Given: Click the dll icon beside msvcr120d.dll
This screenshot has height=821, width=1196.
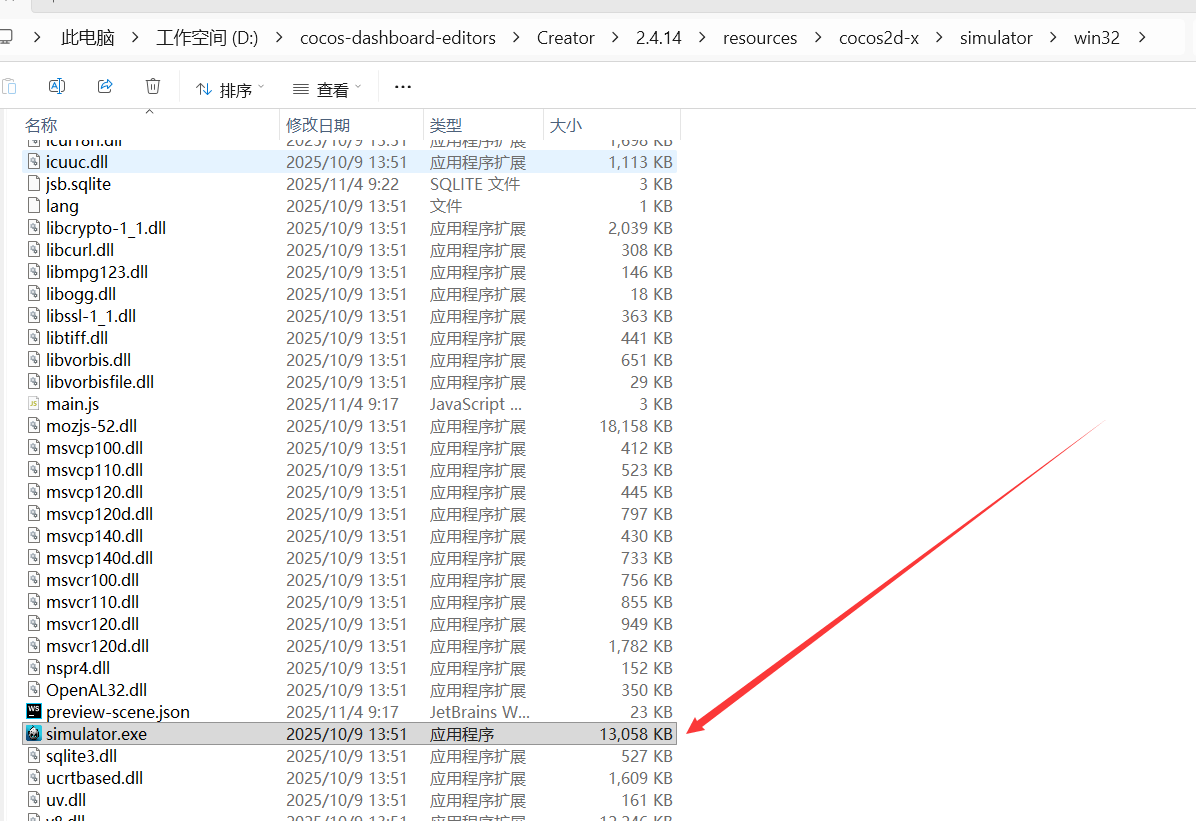Looking at the screenshot, I should click(x=34, y=646).
